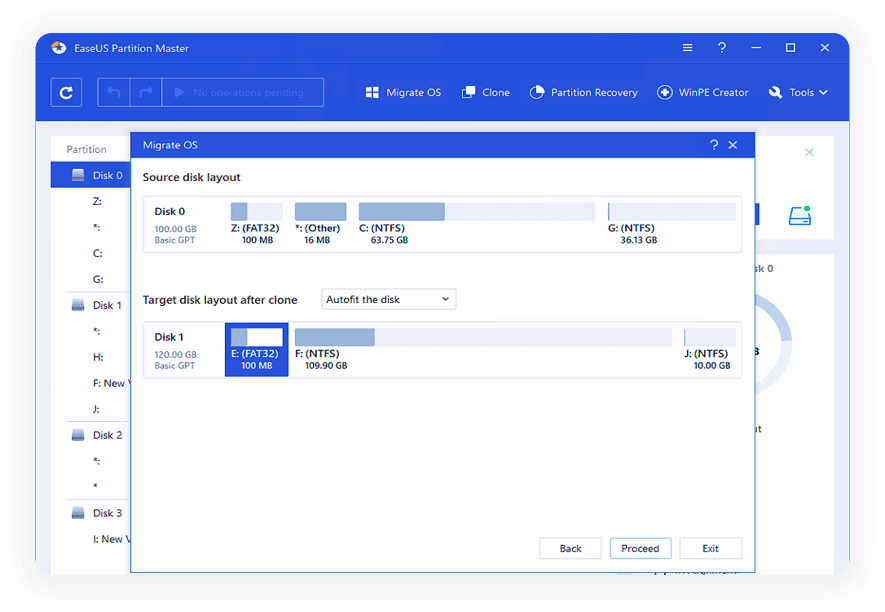Click the Exit button
This screenshot has width=885, height=612.
(x=710, y=548)
